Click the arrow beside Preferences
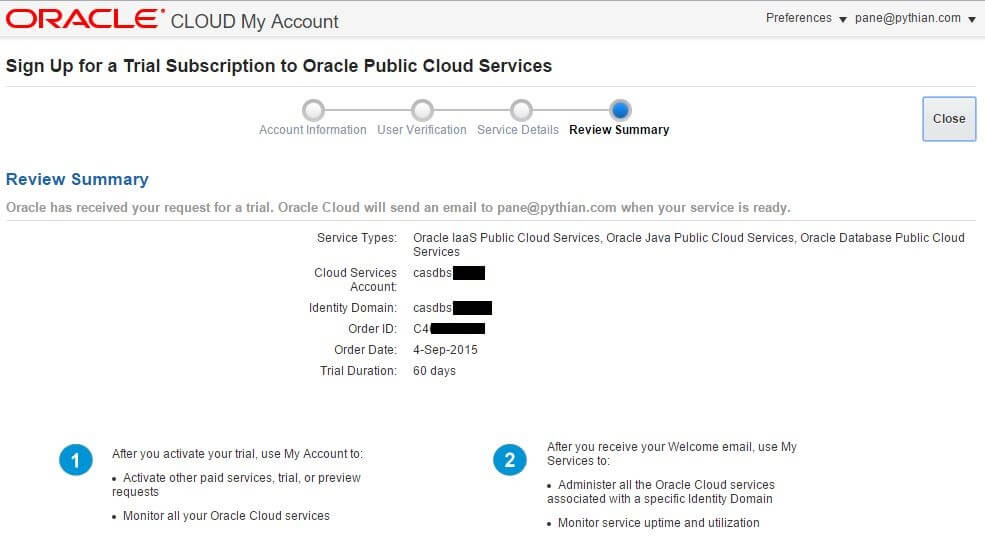Image resolution: width=985 pixels, height=545 pixels. 843,20
